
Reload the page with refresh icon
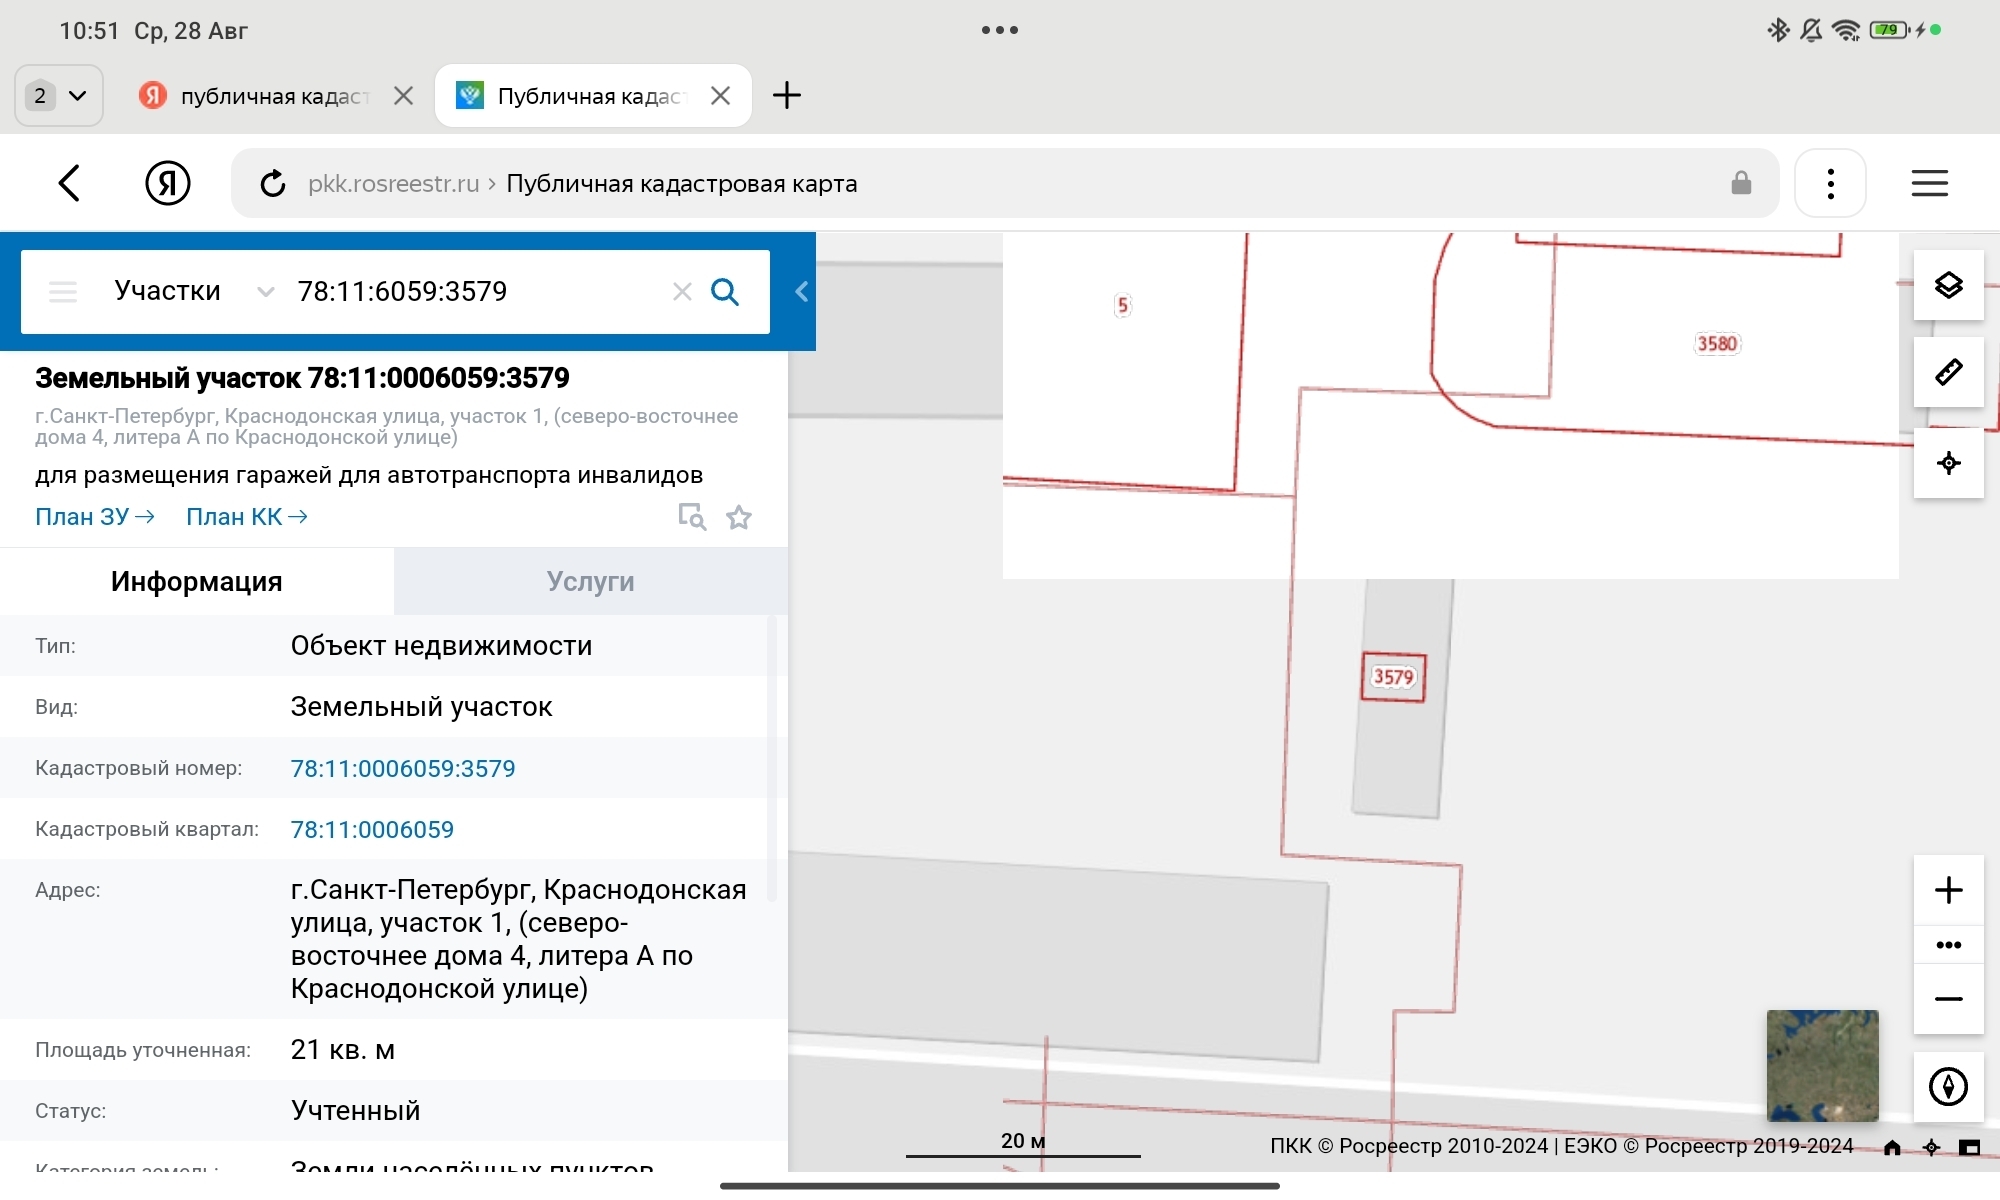(x=272, y=184)
